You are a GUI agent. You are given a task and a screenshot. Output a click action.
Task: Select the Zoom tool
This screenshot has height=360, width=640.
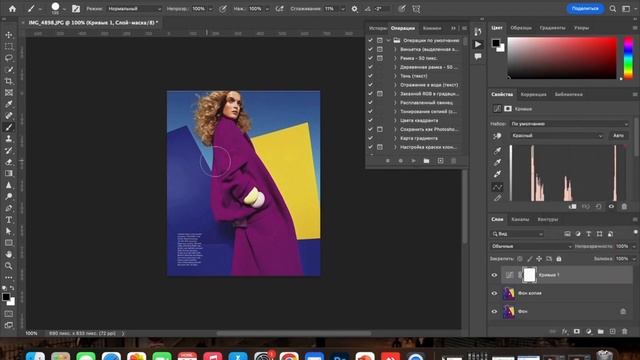coord(9,266)
